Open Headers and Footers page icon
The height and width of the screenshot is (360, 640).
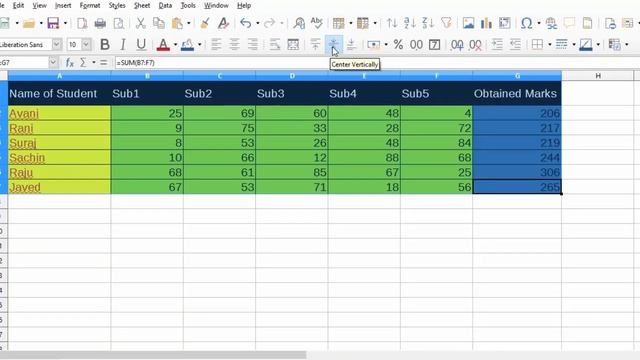pos(587,23)
